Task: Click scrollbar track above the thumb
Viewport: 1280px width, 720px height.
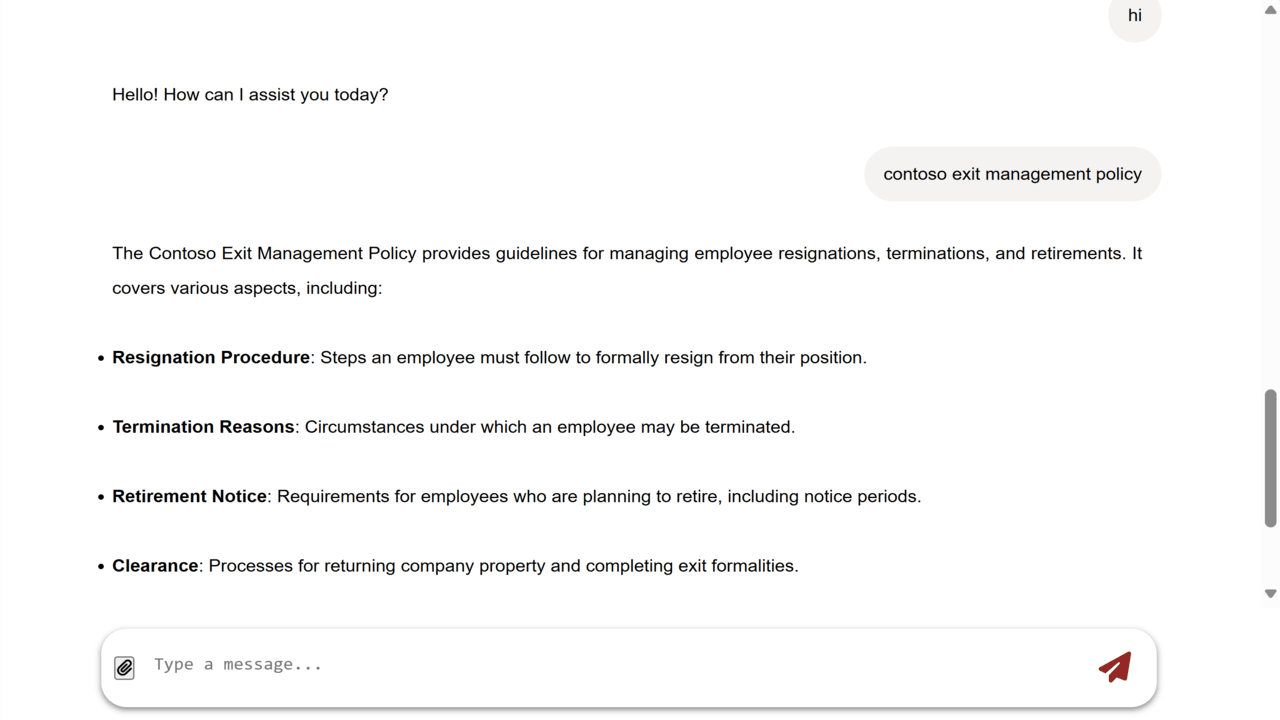Action: coord(1270,200)
